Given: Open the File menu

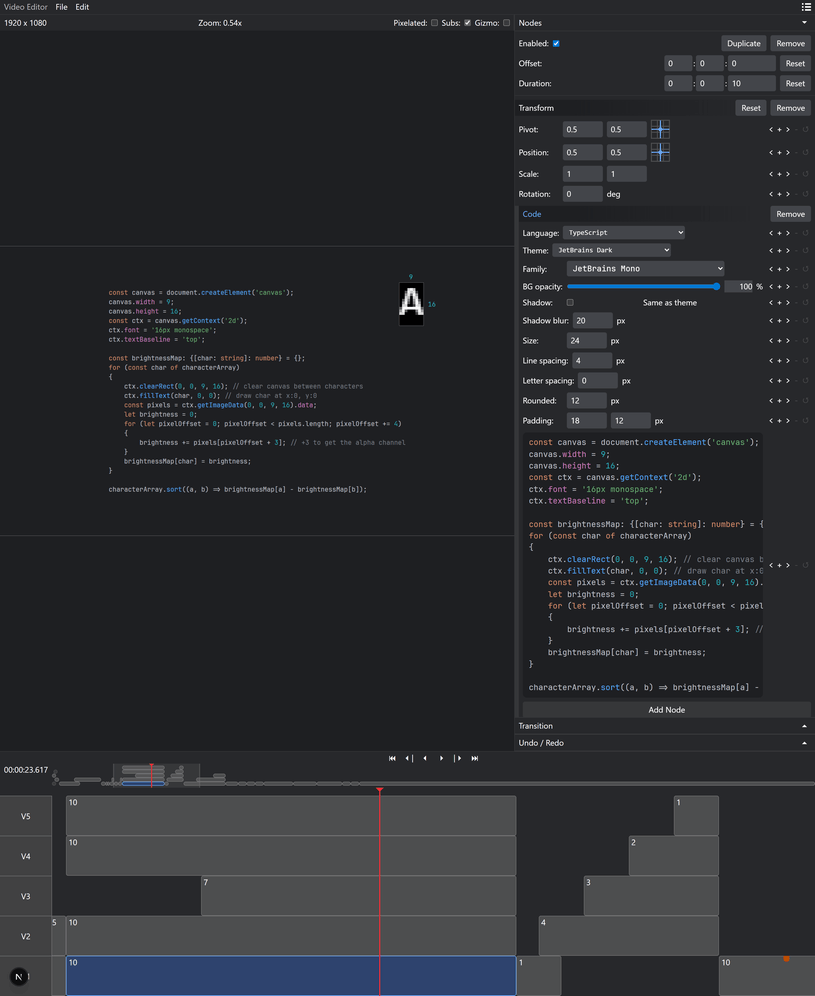Looking at the screenshot, I should [61, 7].
